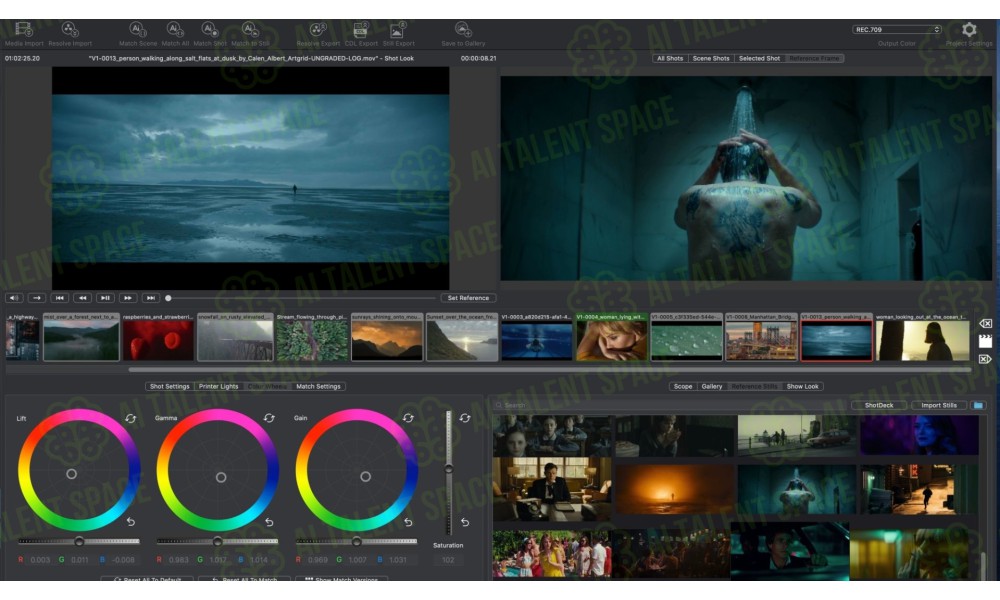Jump to the last frame
Screen dimensions: 1000x600
[151, 298]
